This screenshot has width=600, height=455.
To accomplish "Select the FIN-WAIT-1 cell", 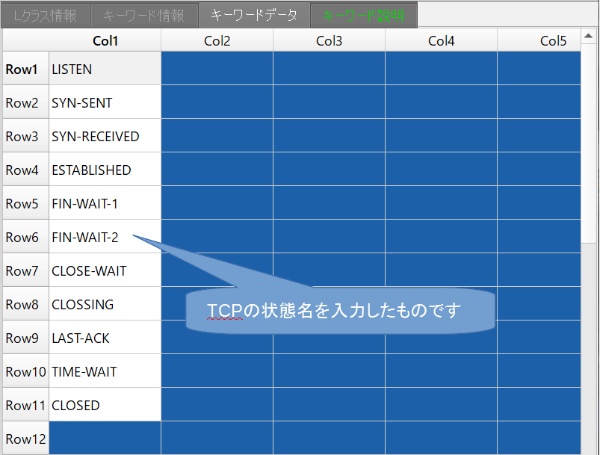I will (105, 204).
